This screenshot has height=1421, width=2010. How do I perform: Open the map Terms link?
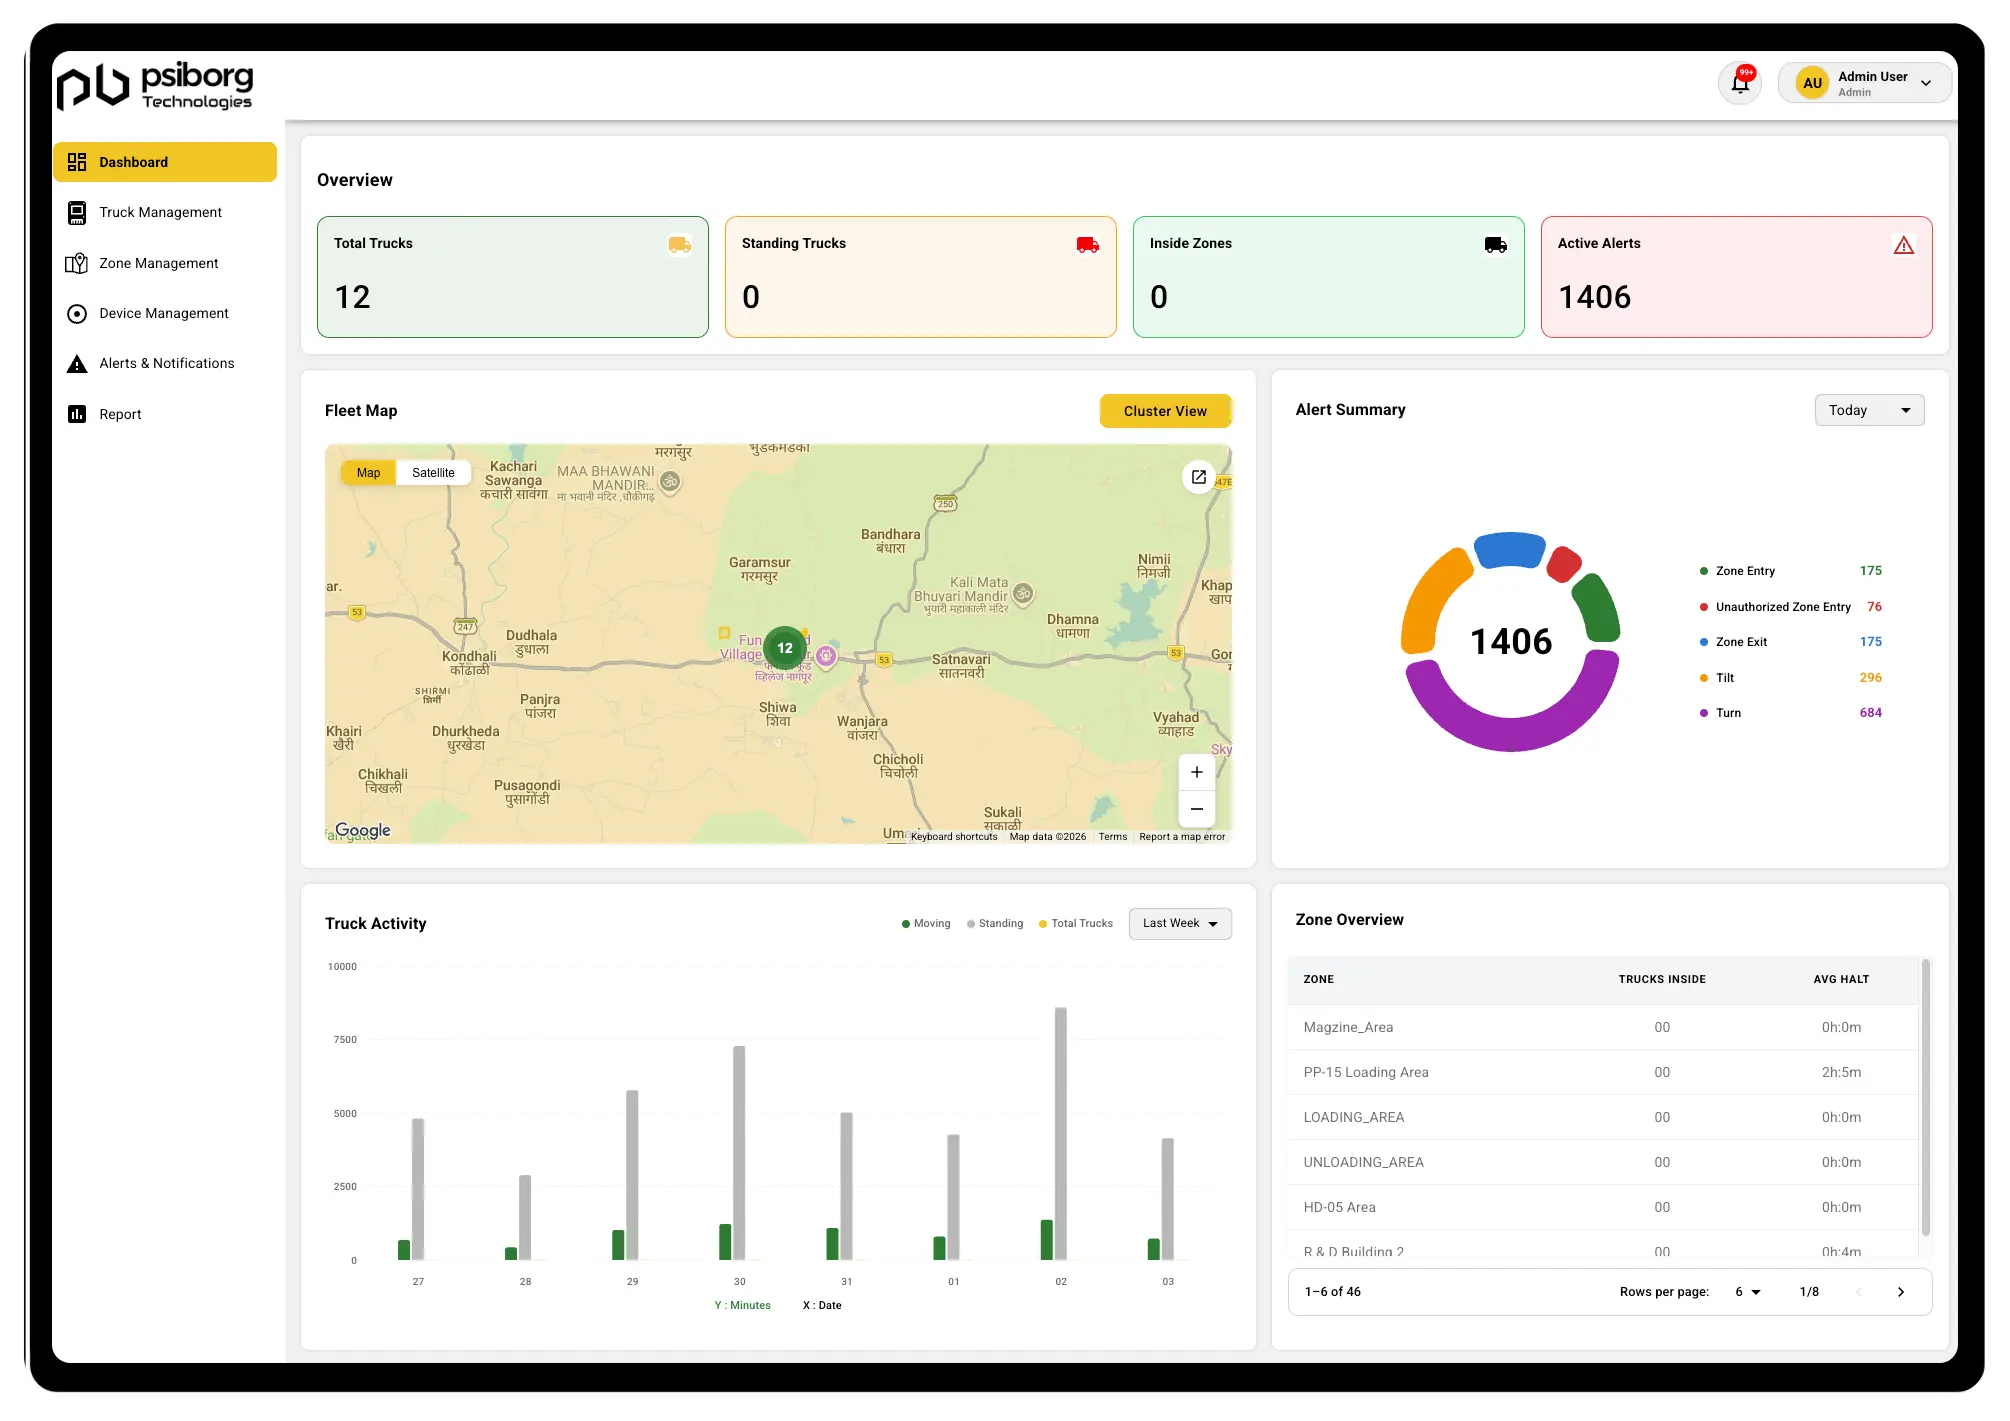click(1113, 837)
